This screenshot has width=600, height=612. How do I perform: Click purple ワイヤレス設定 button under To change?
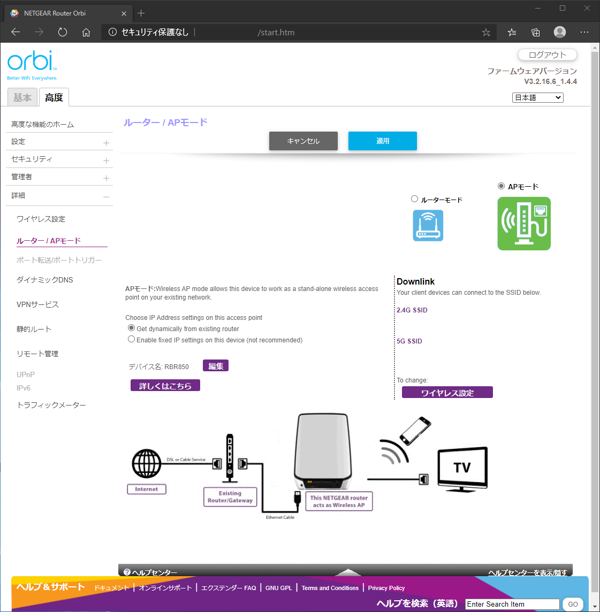point(447,393)
